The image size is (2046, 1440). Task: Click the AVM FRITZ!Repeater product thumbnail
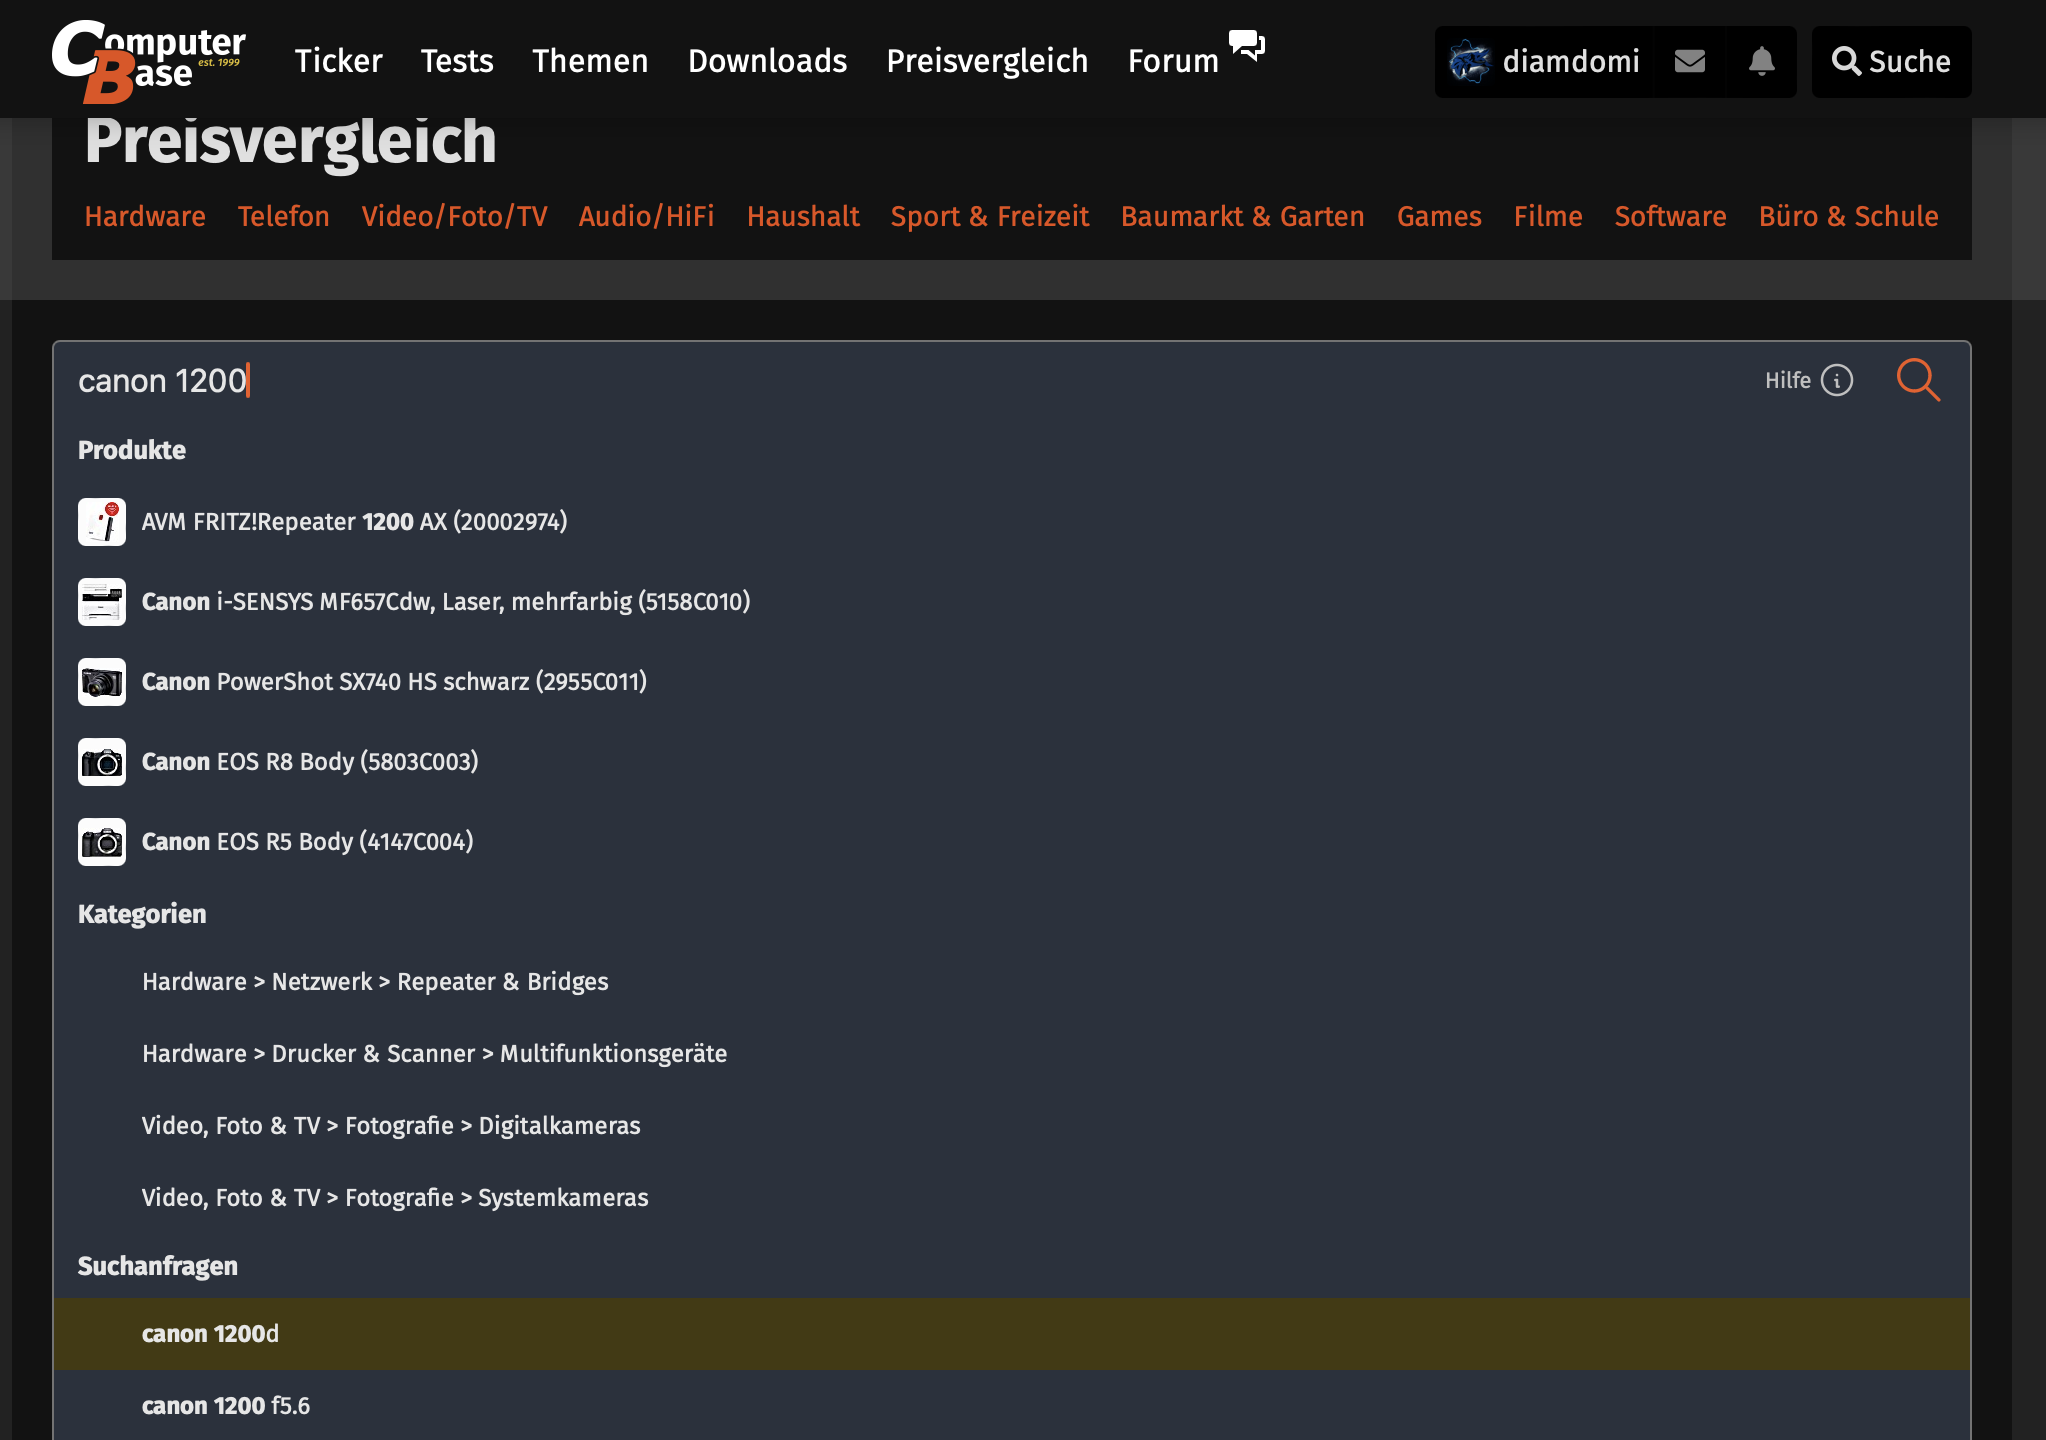pyautogui.click(x=102, y=522)
